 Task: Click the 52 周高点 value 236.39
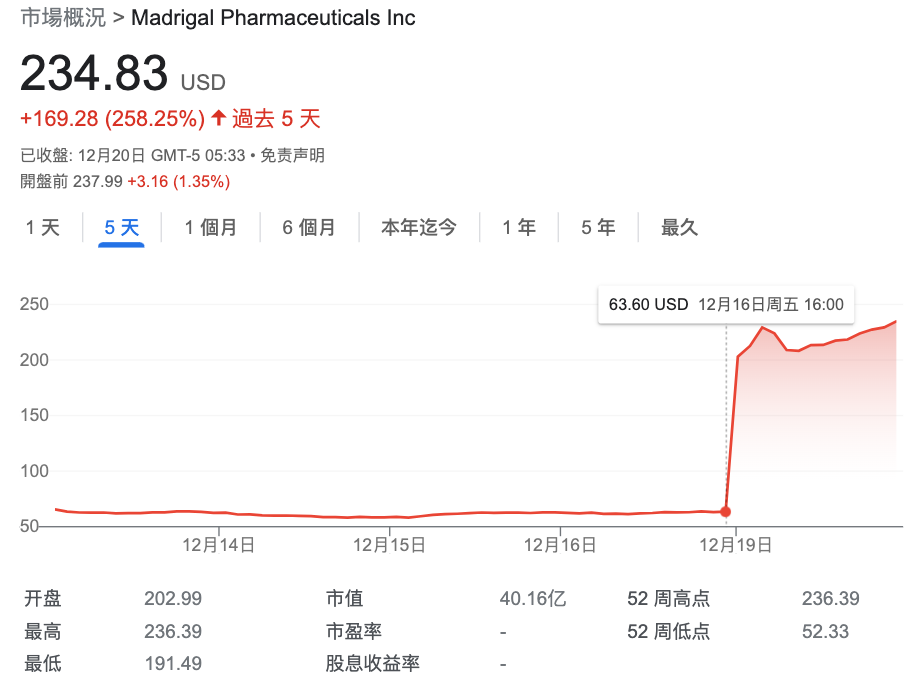coord(831,599)
